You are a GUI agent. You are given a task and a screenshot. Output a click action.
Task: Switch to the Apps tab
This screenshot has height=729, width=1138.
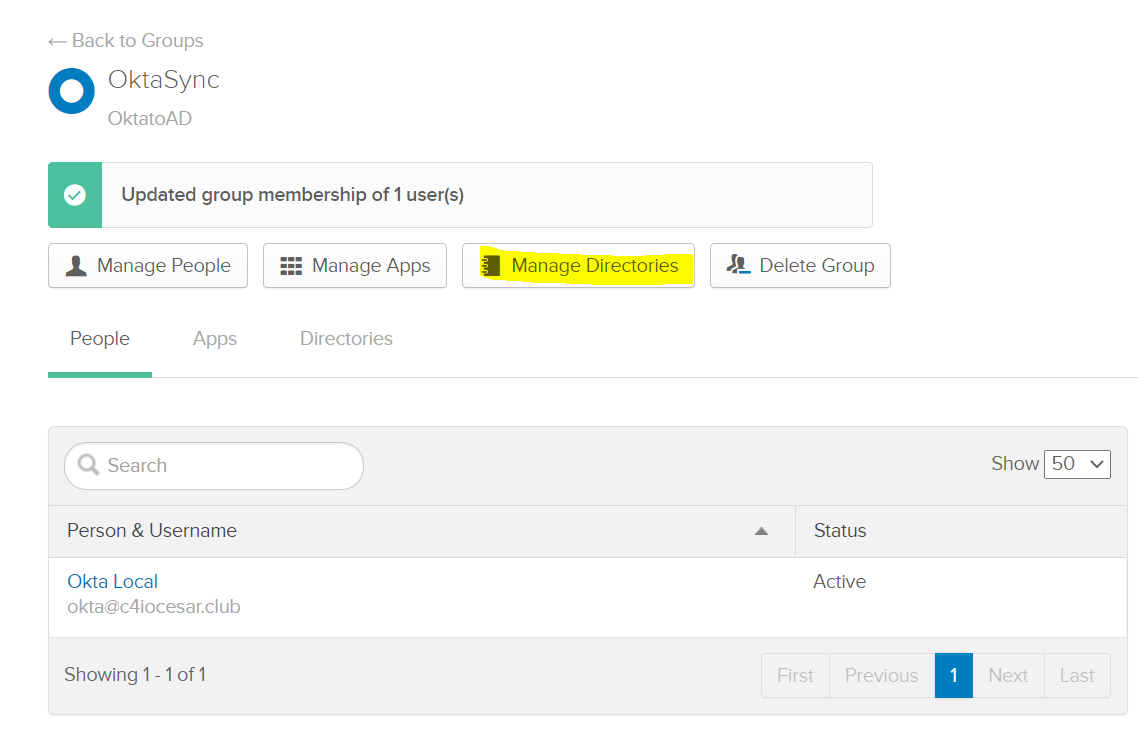click(215, 339)
